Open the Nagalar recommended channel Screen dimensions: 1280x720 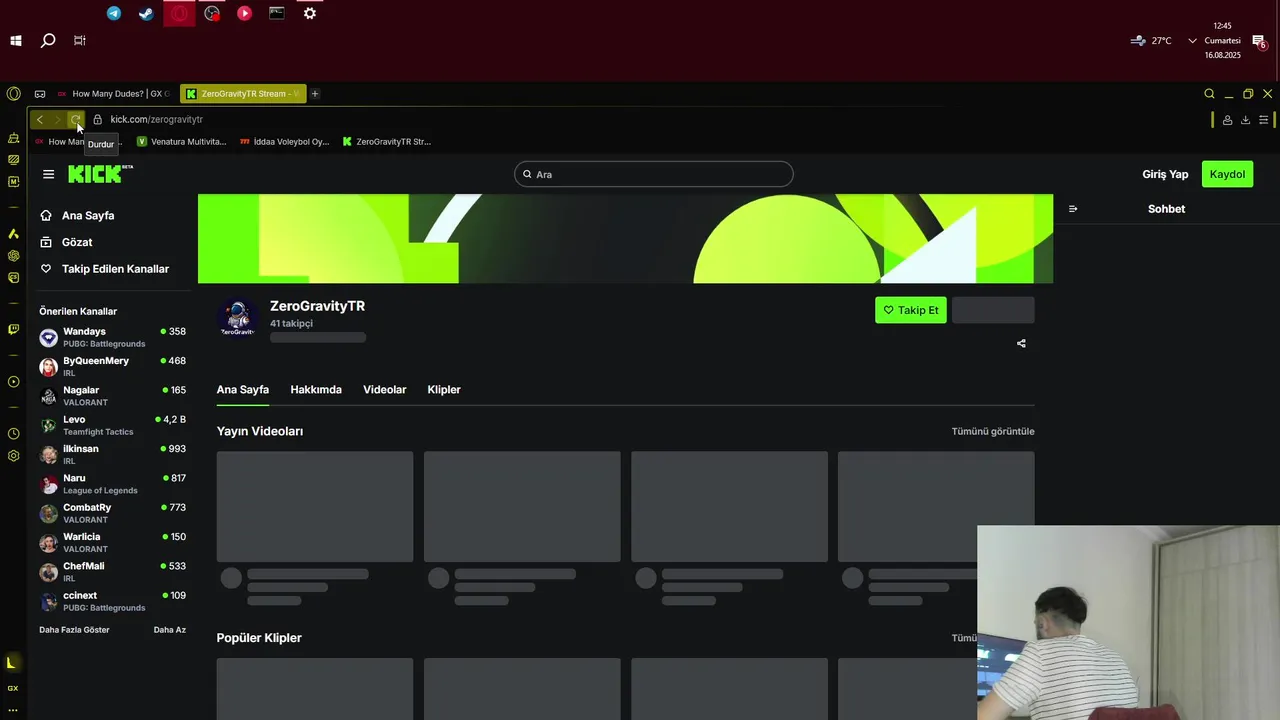(112, 396)
